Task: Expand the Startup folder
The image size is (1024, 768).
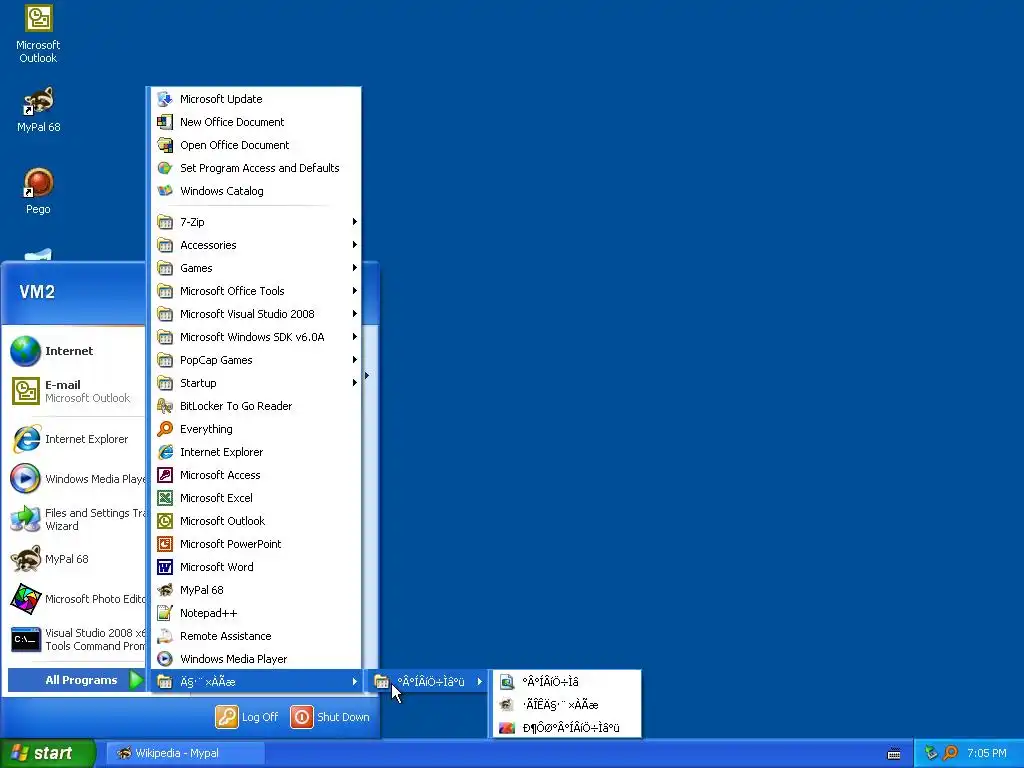Action: 256,383
